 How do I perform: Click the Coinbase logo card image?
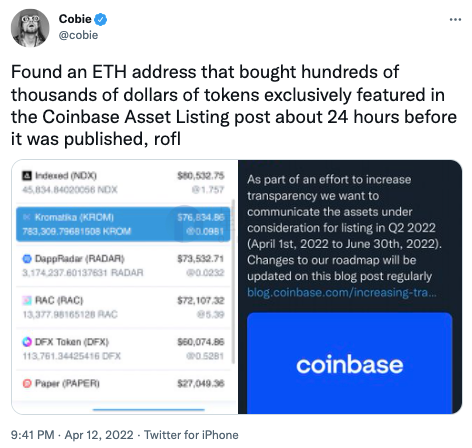(x=349, y=363)
